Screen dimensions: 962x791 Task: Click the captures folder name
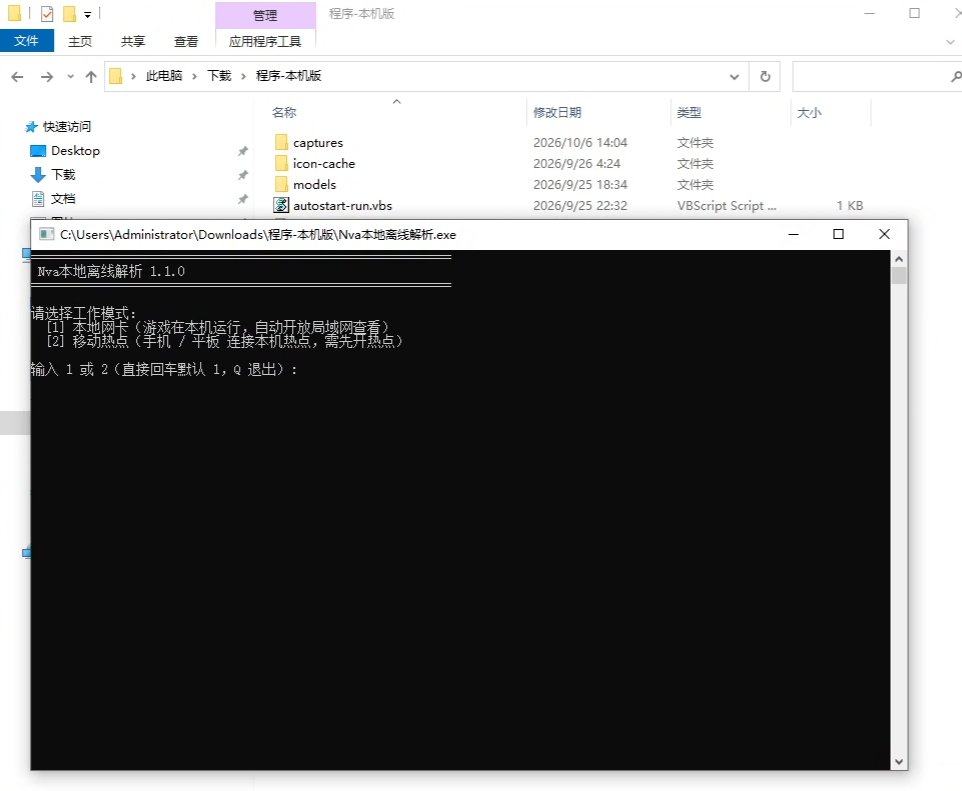click(x=318, y=142)
